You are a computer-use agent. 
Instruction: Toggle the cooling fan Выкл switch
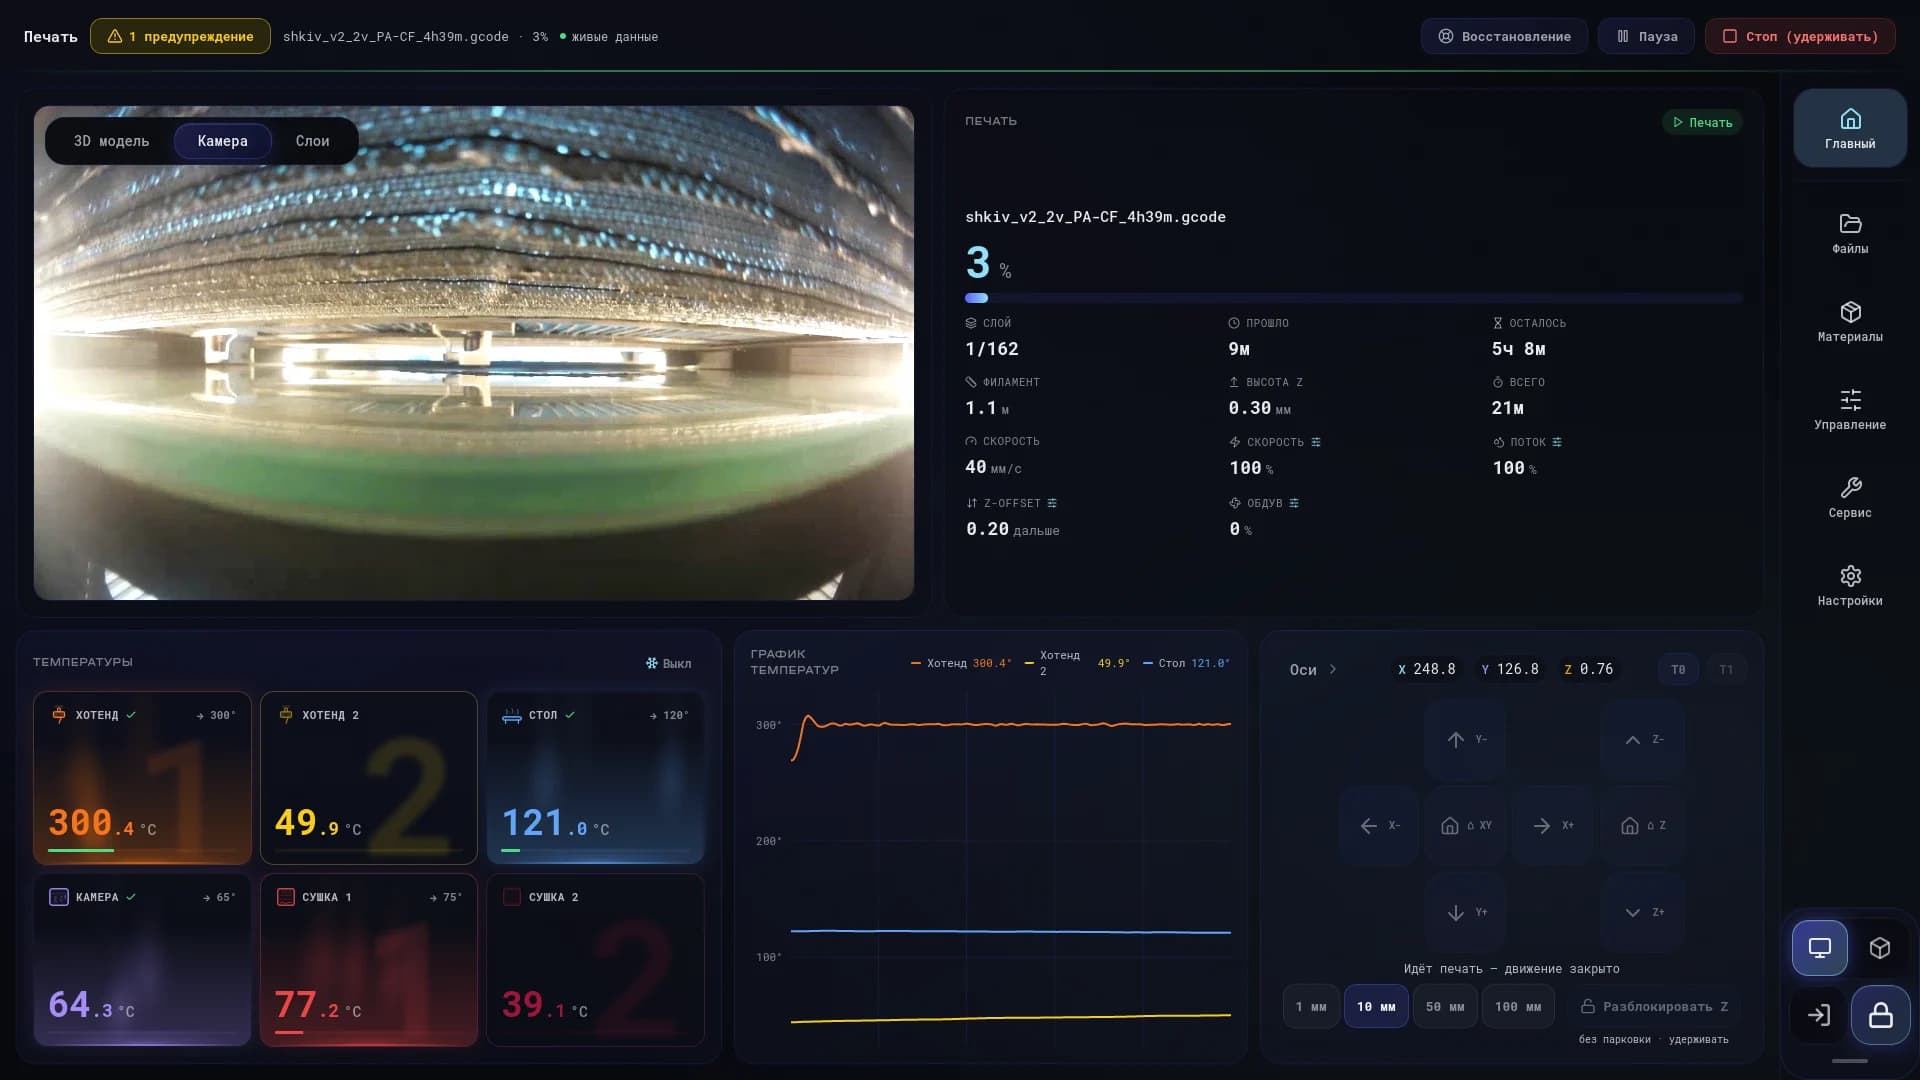[668, 663]
